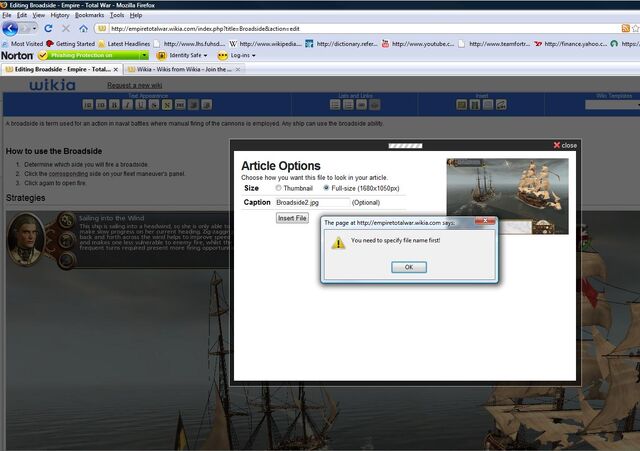This screenshot has height=451, width=640.
Task: Open the History menu
Action: point(60,15)
